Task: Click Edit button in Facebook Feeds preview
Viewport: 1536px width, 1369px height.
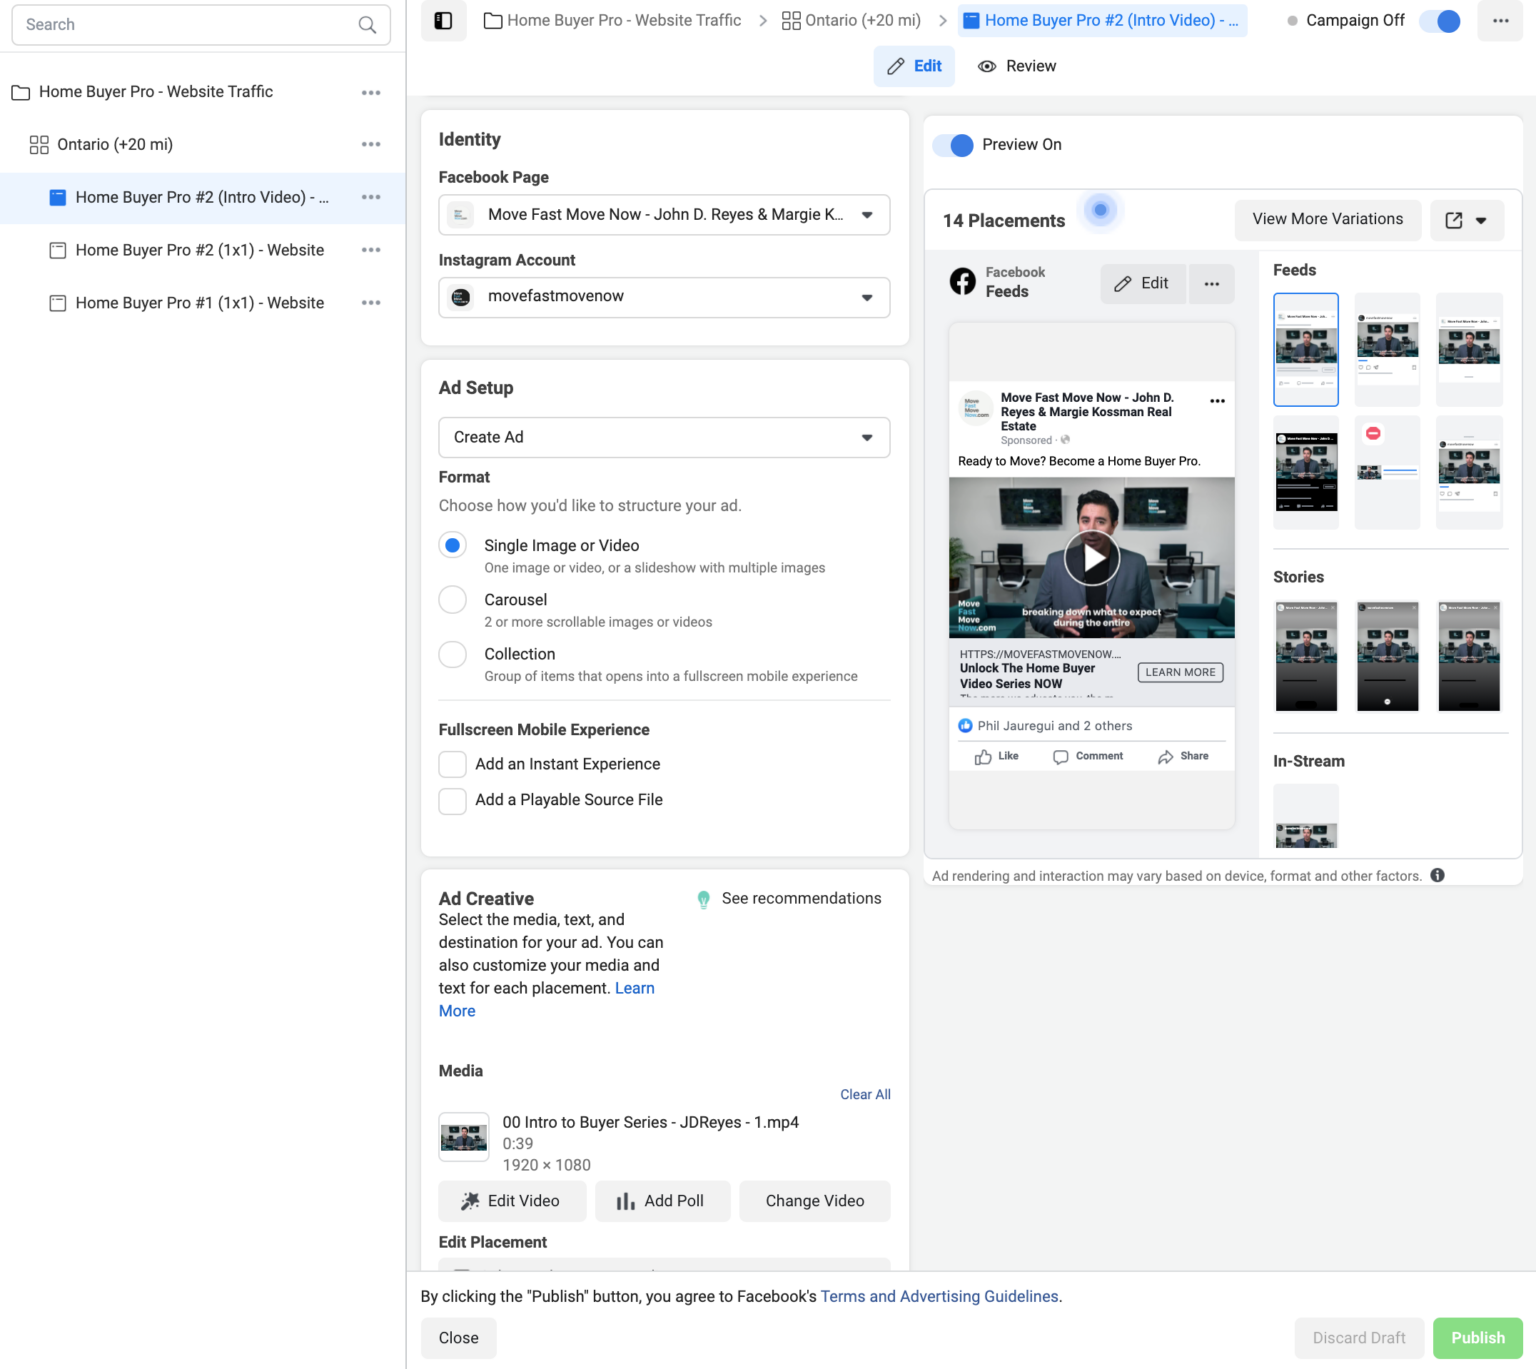Action: click(x=1142, y=284)
